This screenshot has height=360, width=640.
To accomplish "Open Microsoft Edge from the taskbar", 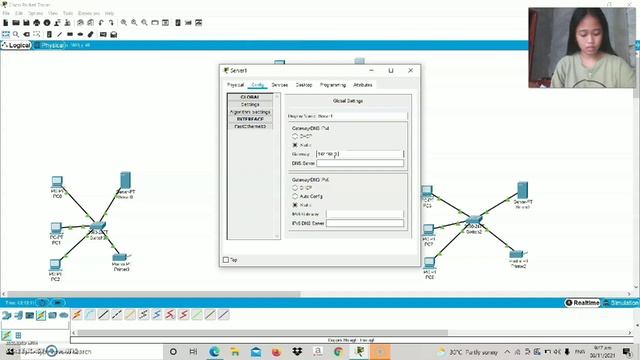I will (x=214, y=351).
